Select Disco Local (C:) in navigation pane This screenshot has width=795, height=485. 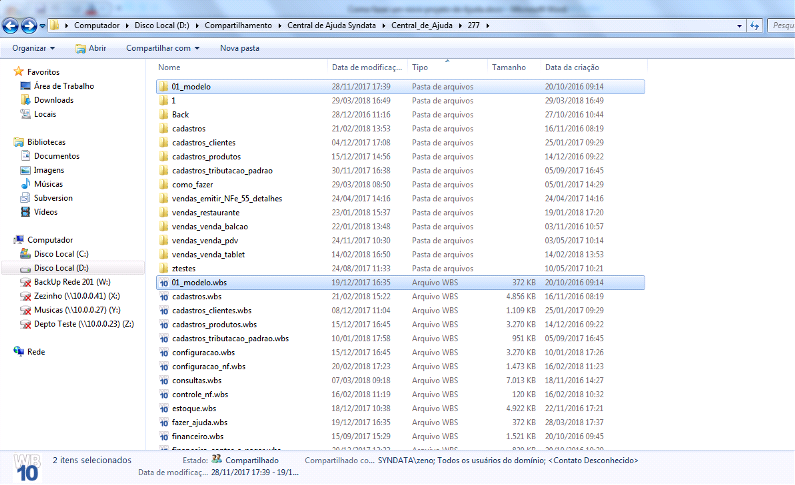click(60, 254)
